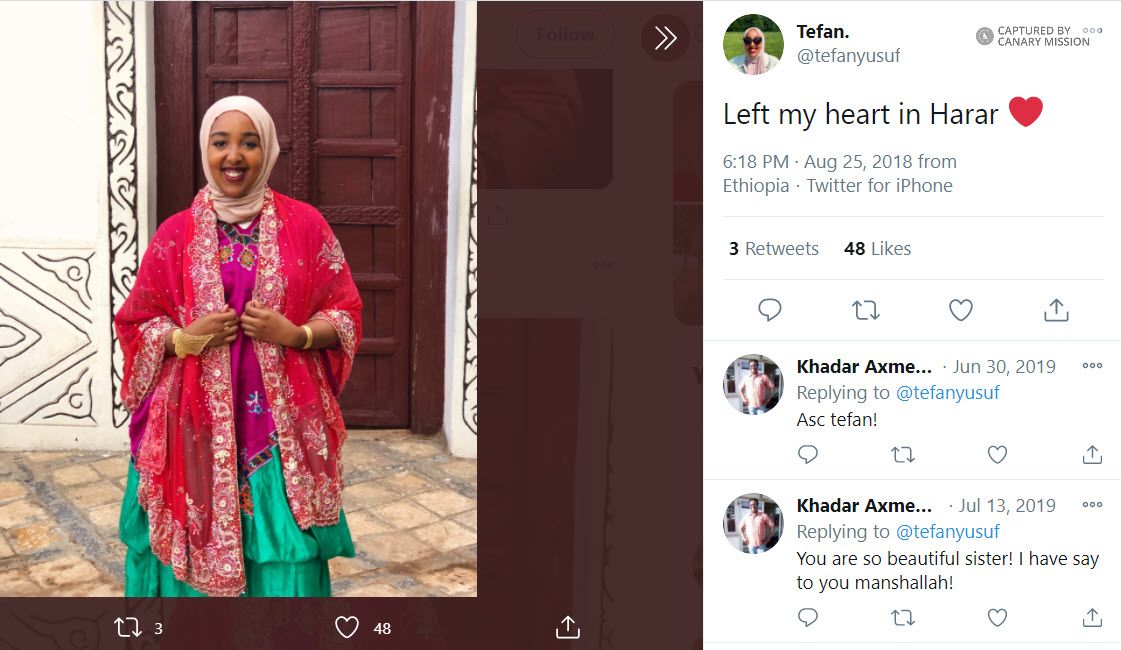Open the three-dot menu on the Jul 13 reply
This screenshot has width=1121, height=650.
pos(1090,505)
